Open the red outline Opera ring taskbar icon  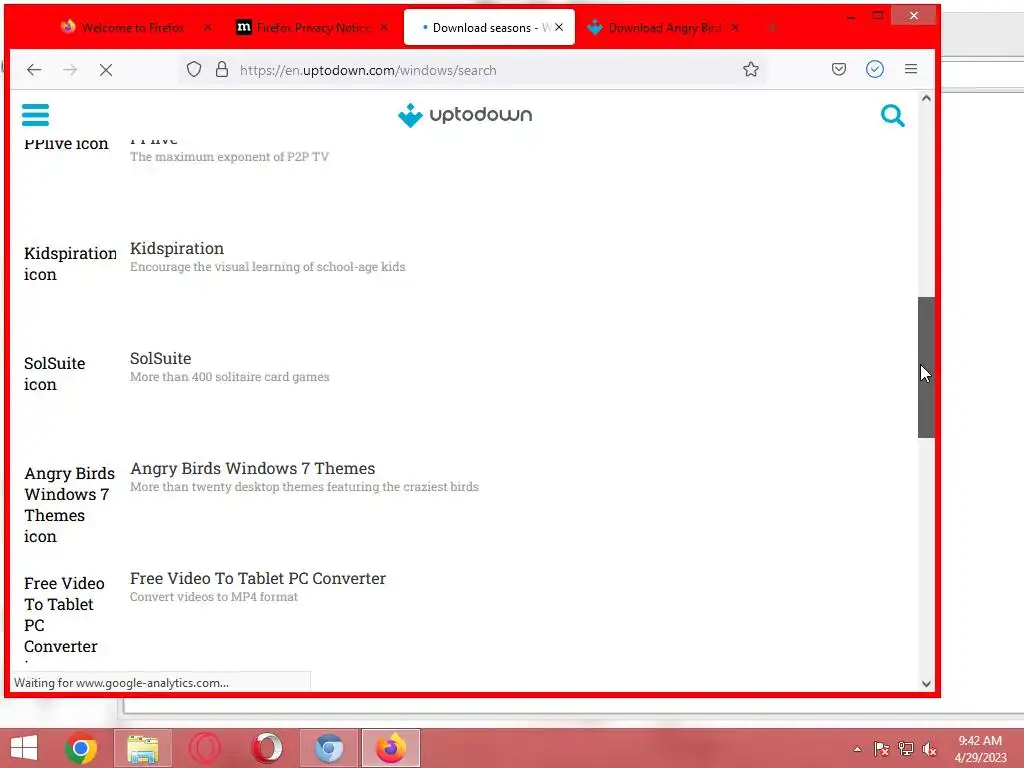[x=204, y=748]
